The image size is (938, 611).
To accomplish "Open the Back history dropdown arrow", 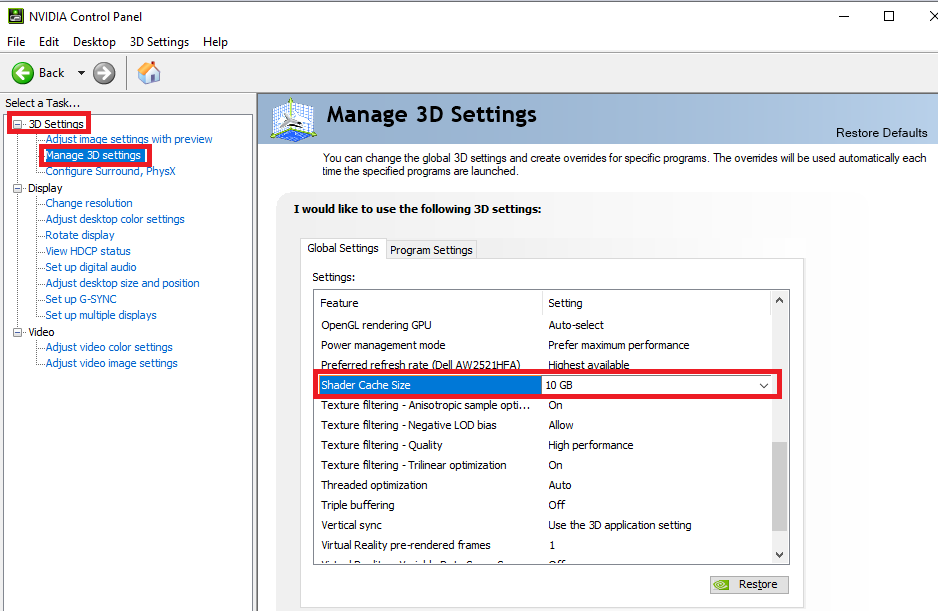I will [x=81, y=73].
